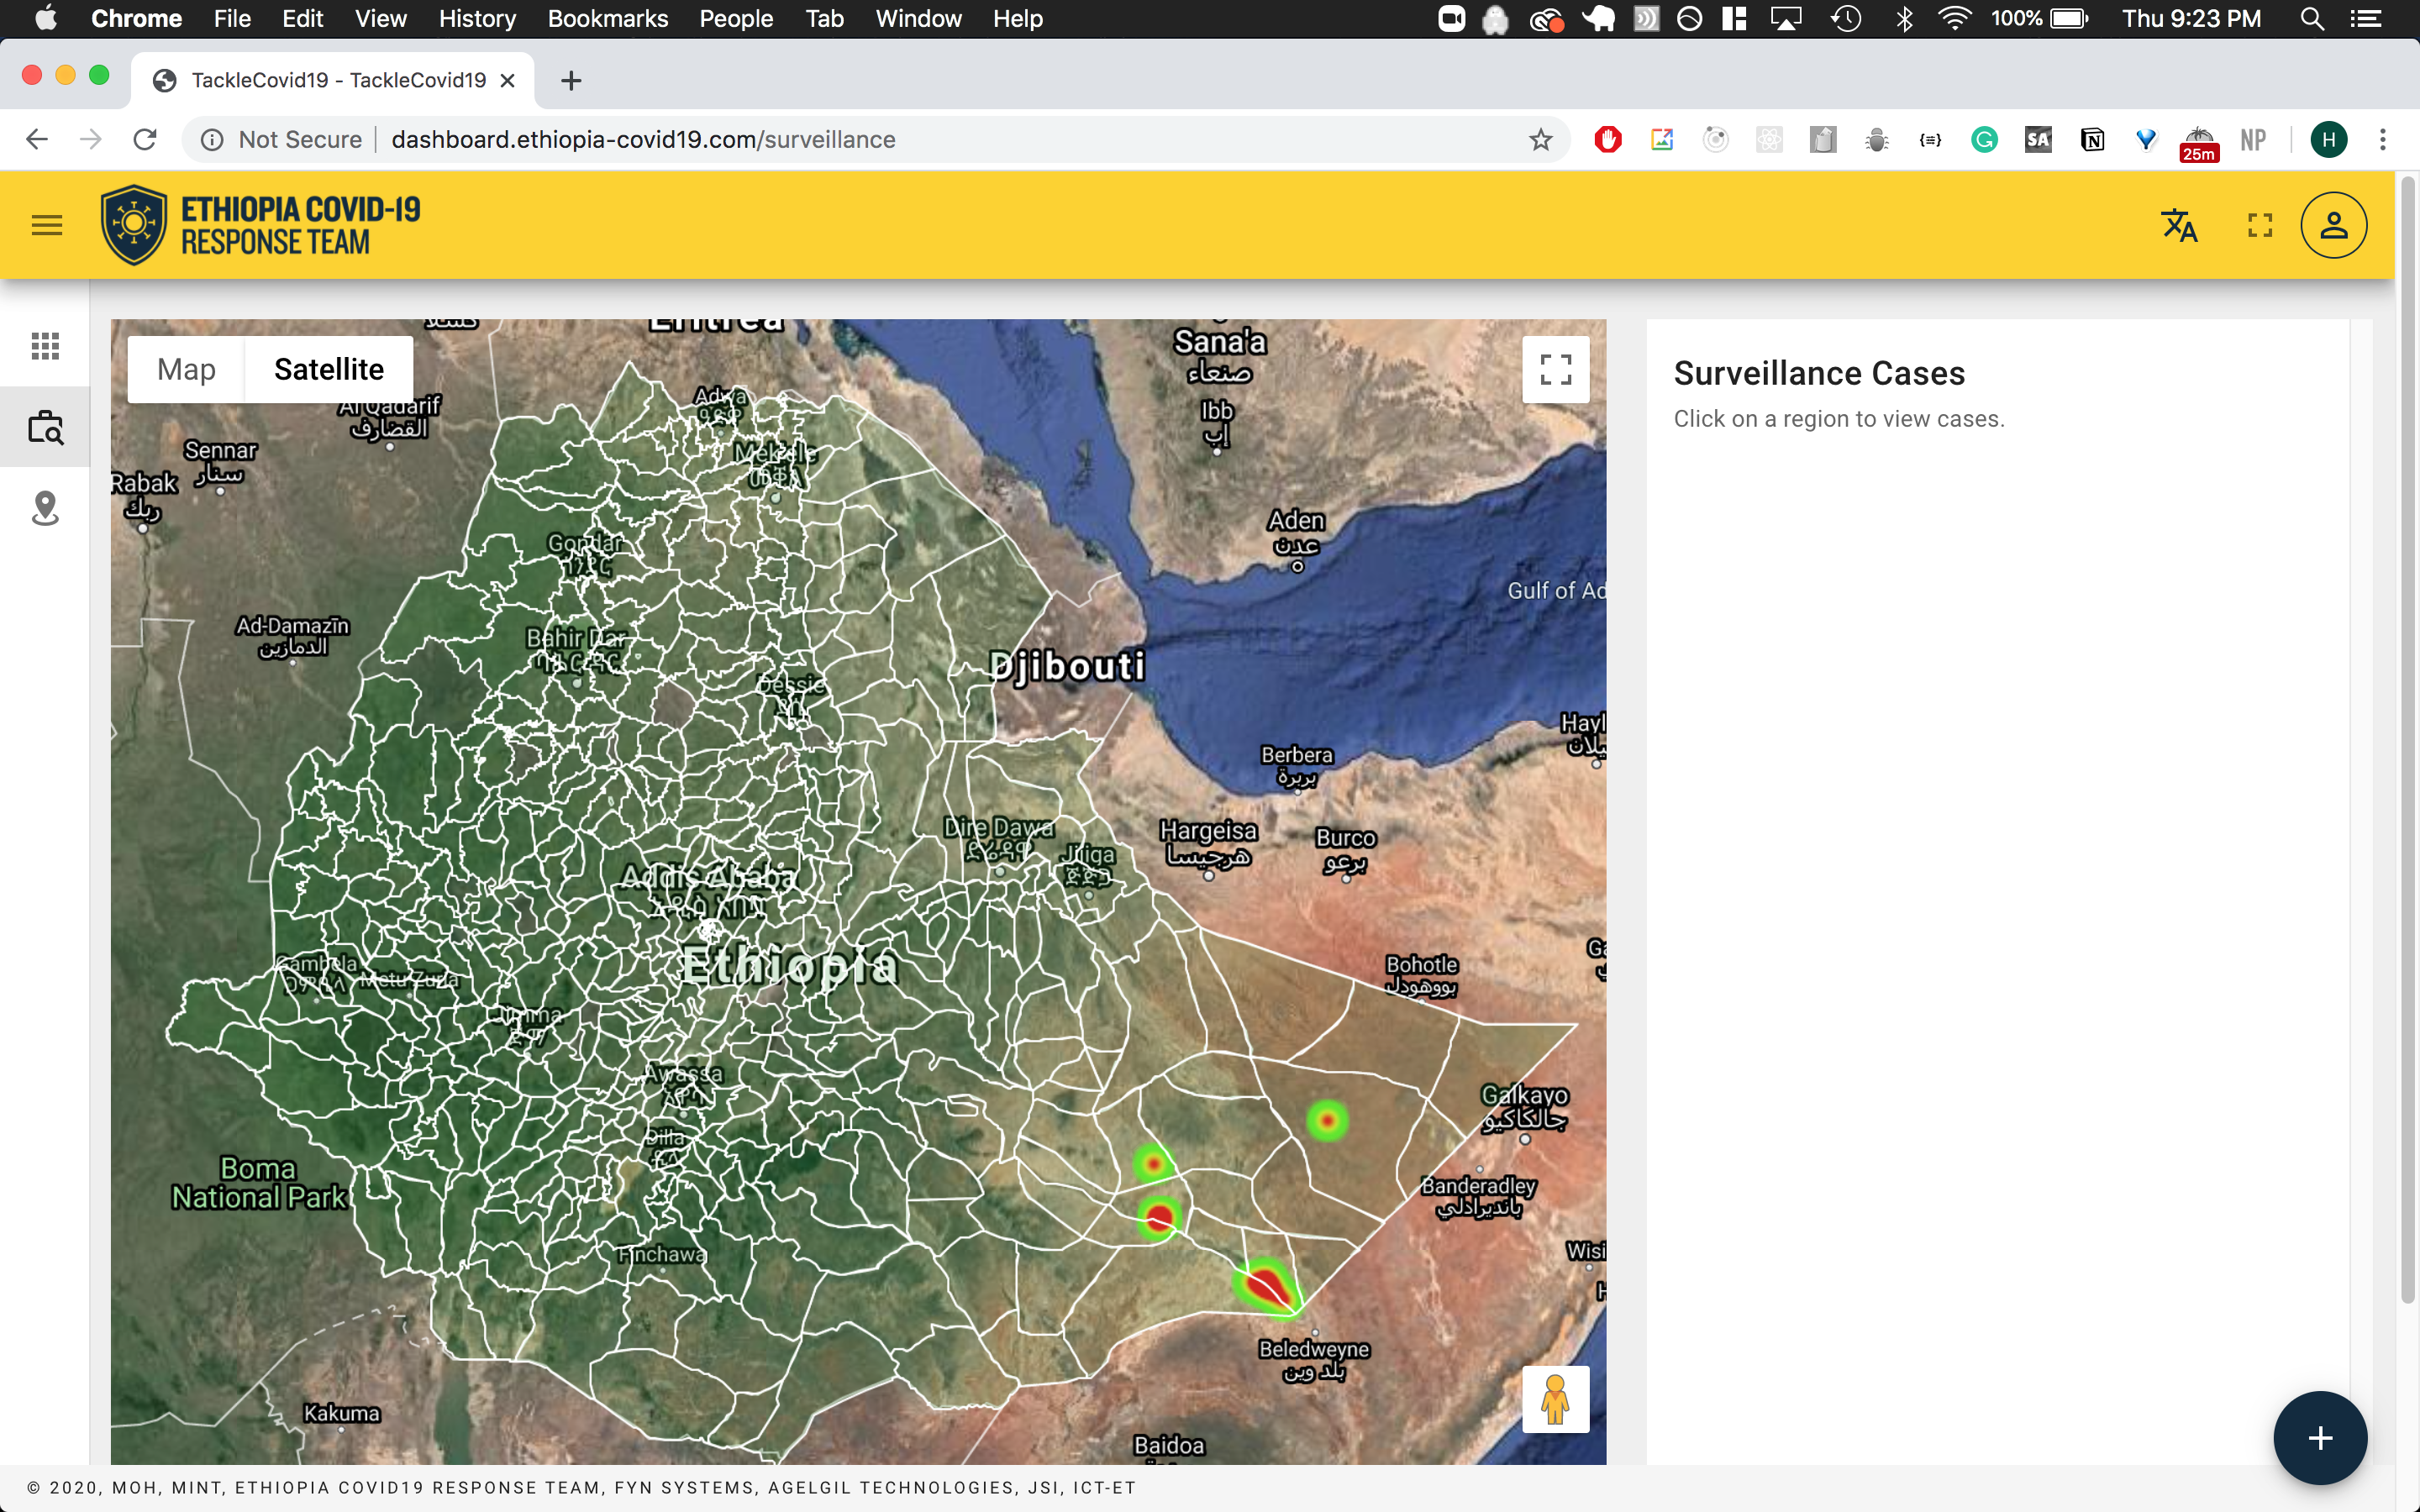Open a new browser tab
This screenshot has height=1512, width=2420.
pos(571,81)
